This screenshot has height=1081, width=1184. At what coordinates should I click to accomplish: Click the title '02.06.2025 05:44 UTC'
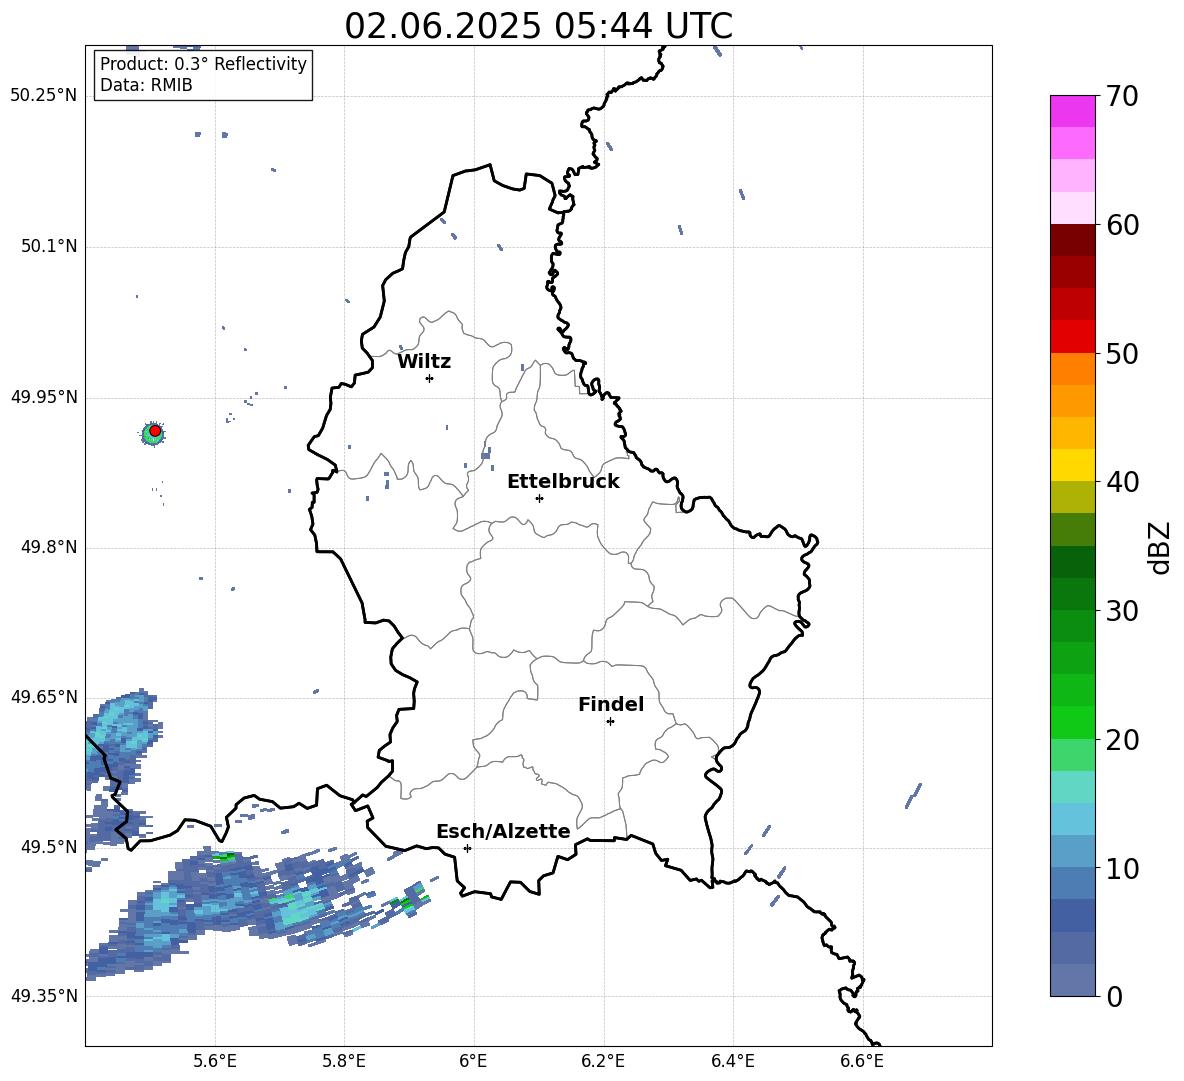pos(538,26)
